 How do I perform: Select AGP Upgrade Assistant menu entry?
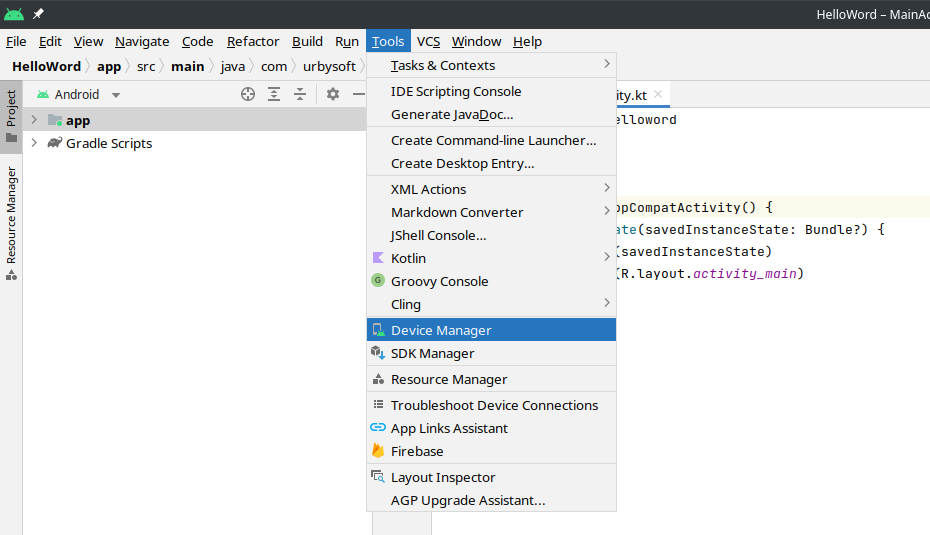[x=467, y=500]
